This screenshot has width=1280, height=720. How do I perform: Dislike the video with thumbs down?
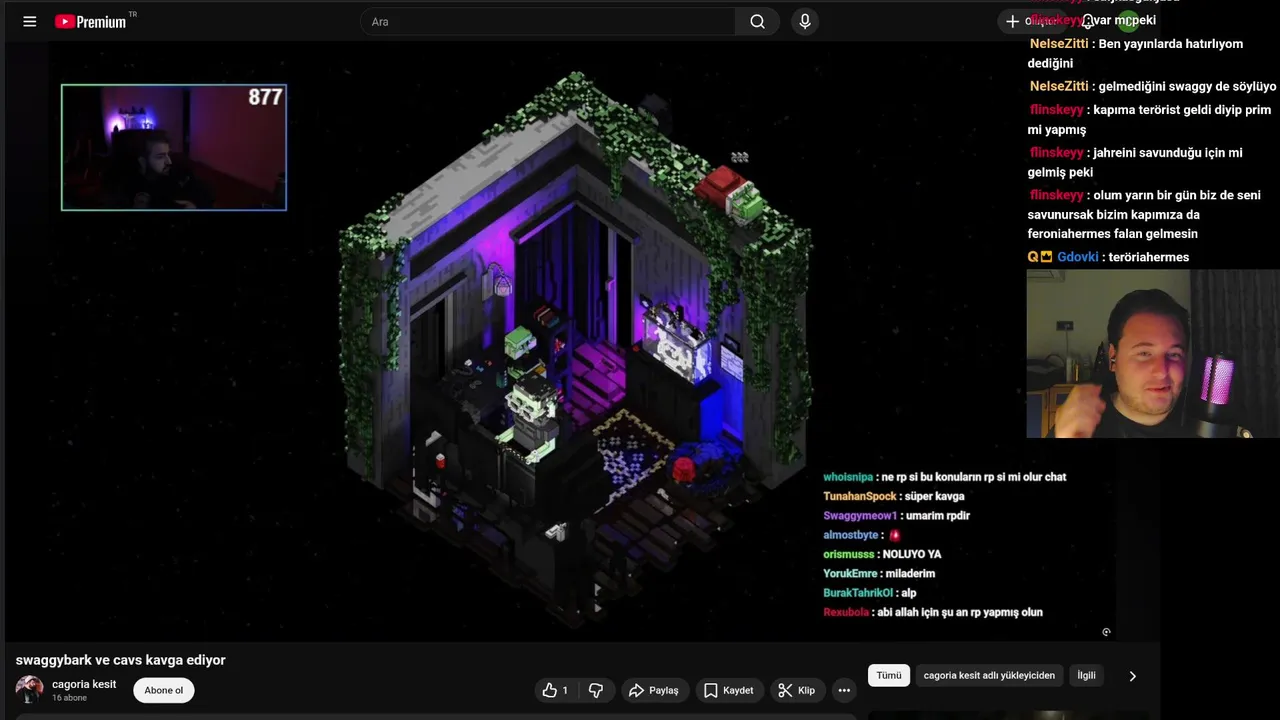pos(596,690)
